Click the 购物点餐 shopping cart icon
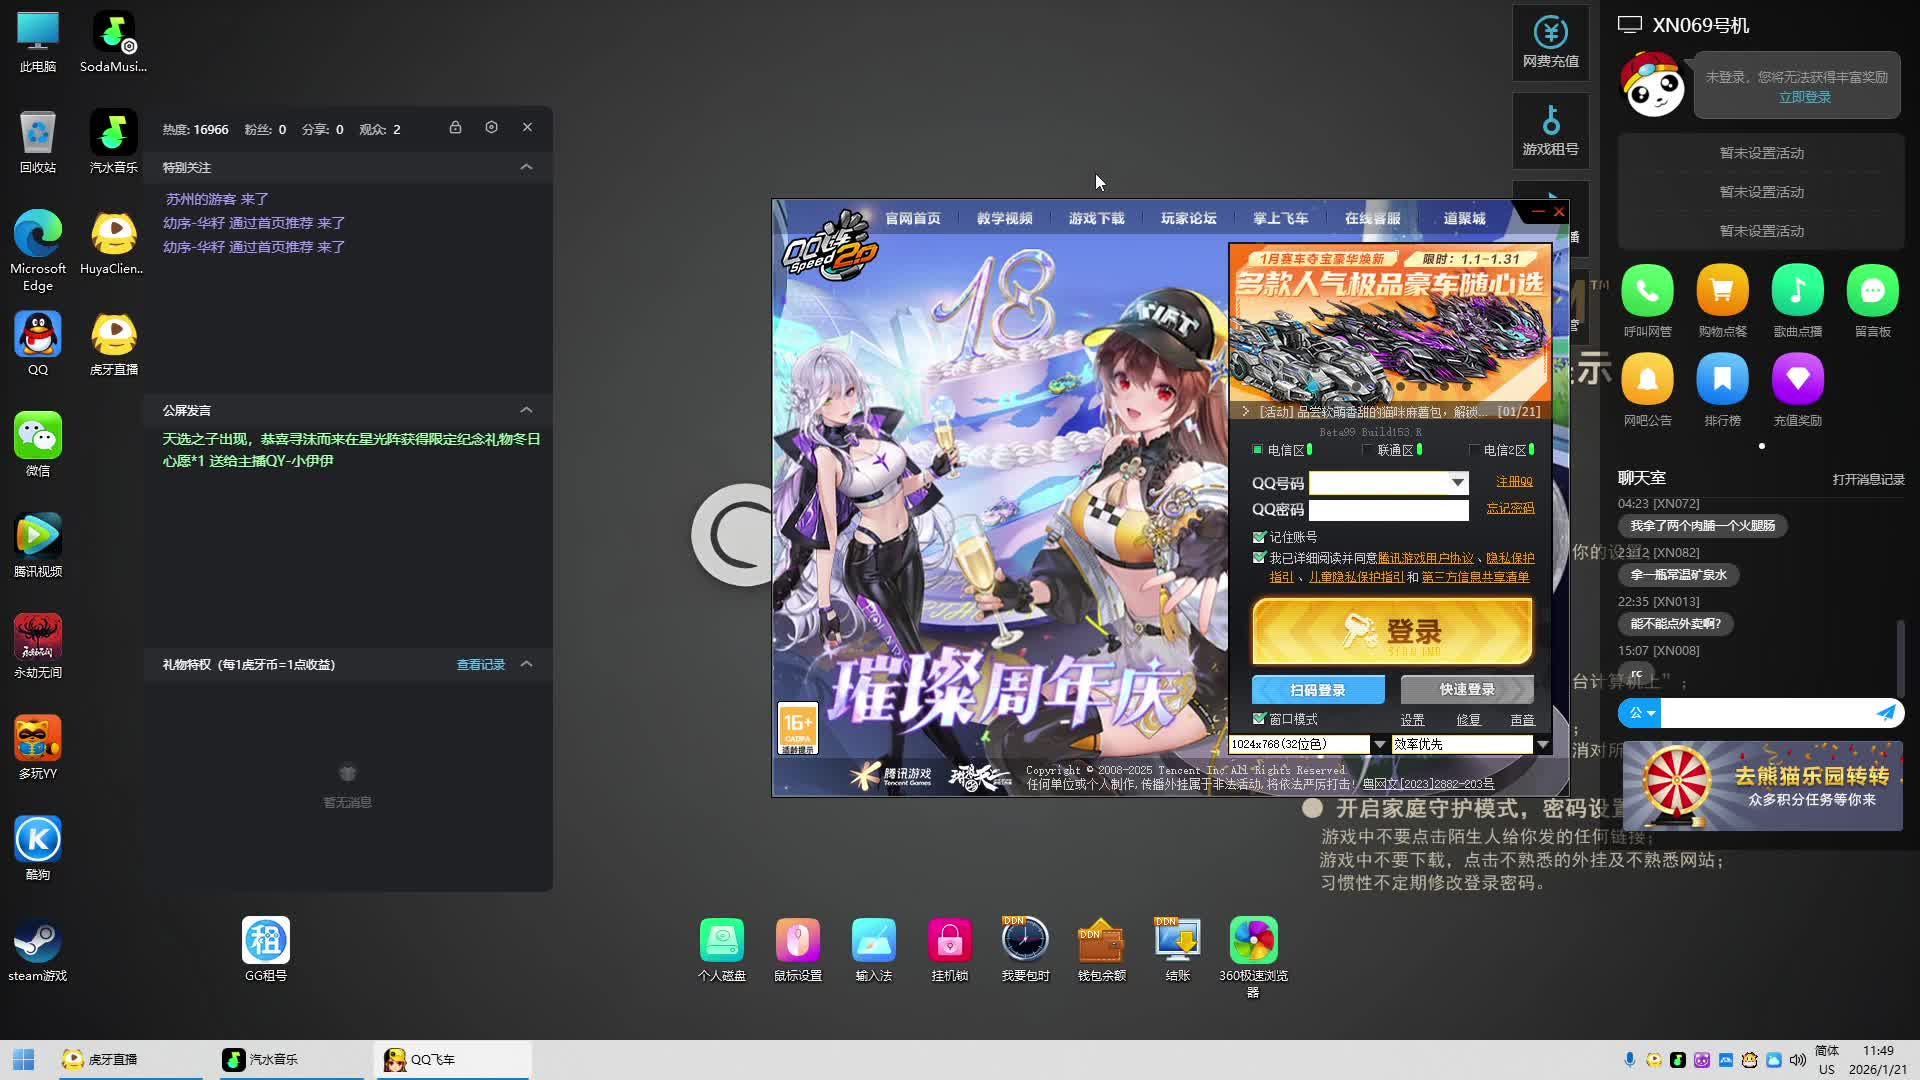Viewport: 1920px width, 1080px height. (1722, 291)
